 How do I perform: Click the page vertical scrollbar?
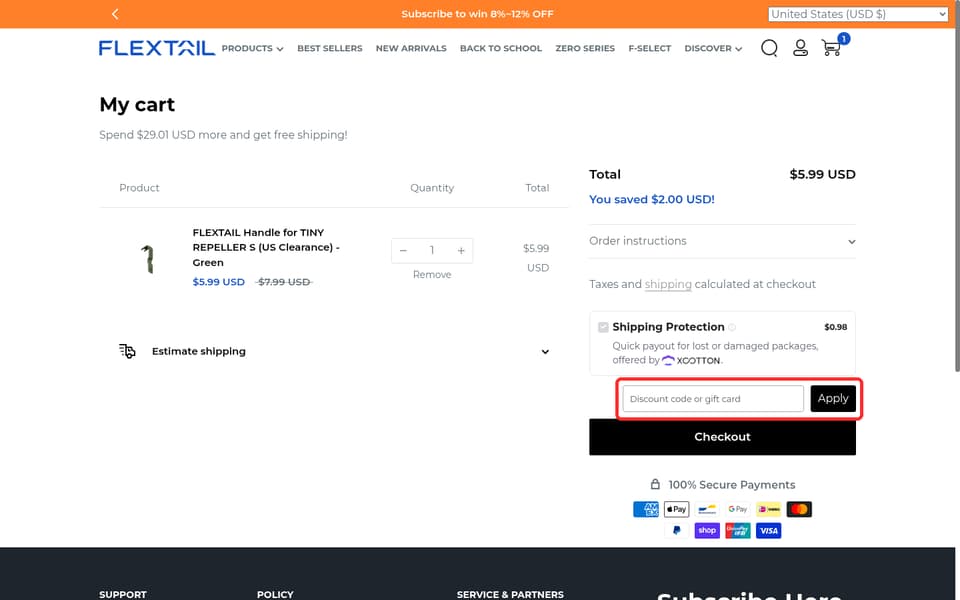(957, 187)
